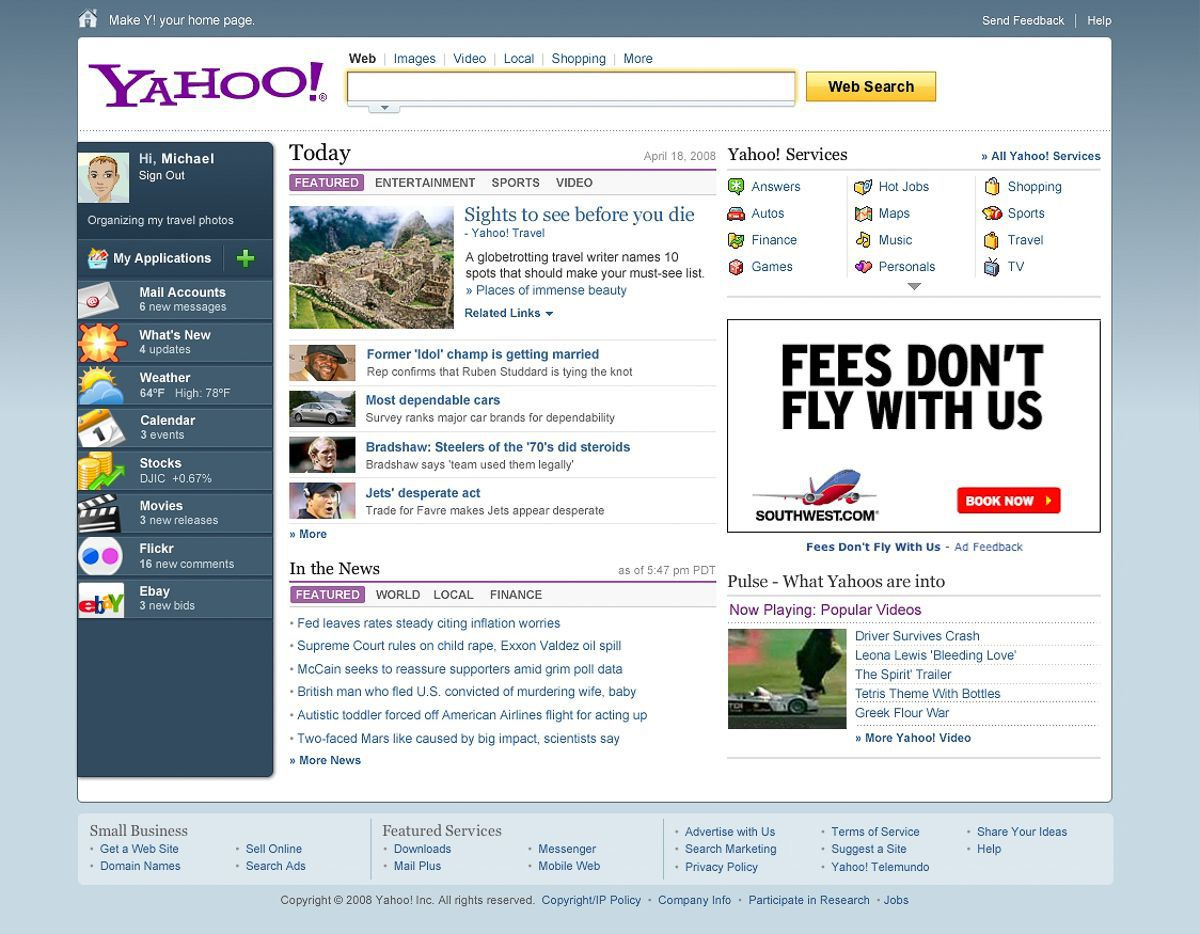1200x934 pixels.
Task: Select the Video search tab
Action: click(469, 59)
